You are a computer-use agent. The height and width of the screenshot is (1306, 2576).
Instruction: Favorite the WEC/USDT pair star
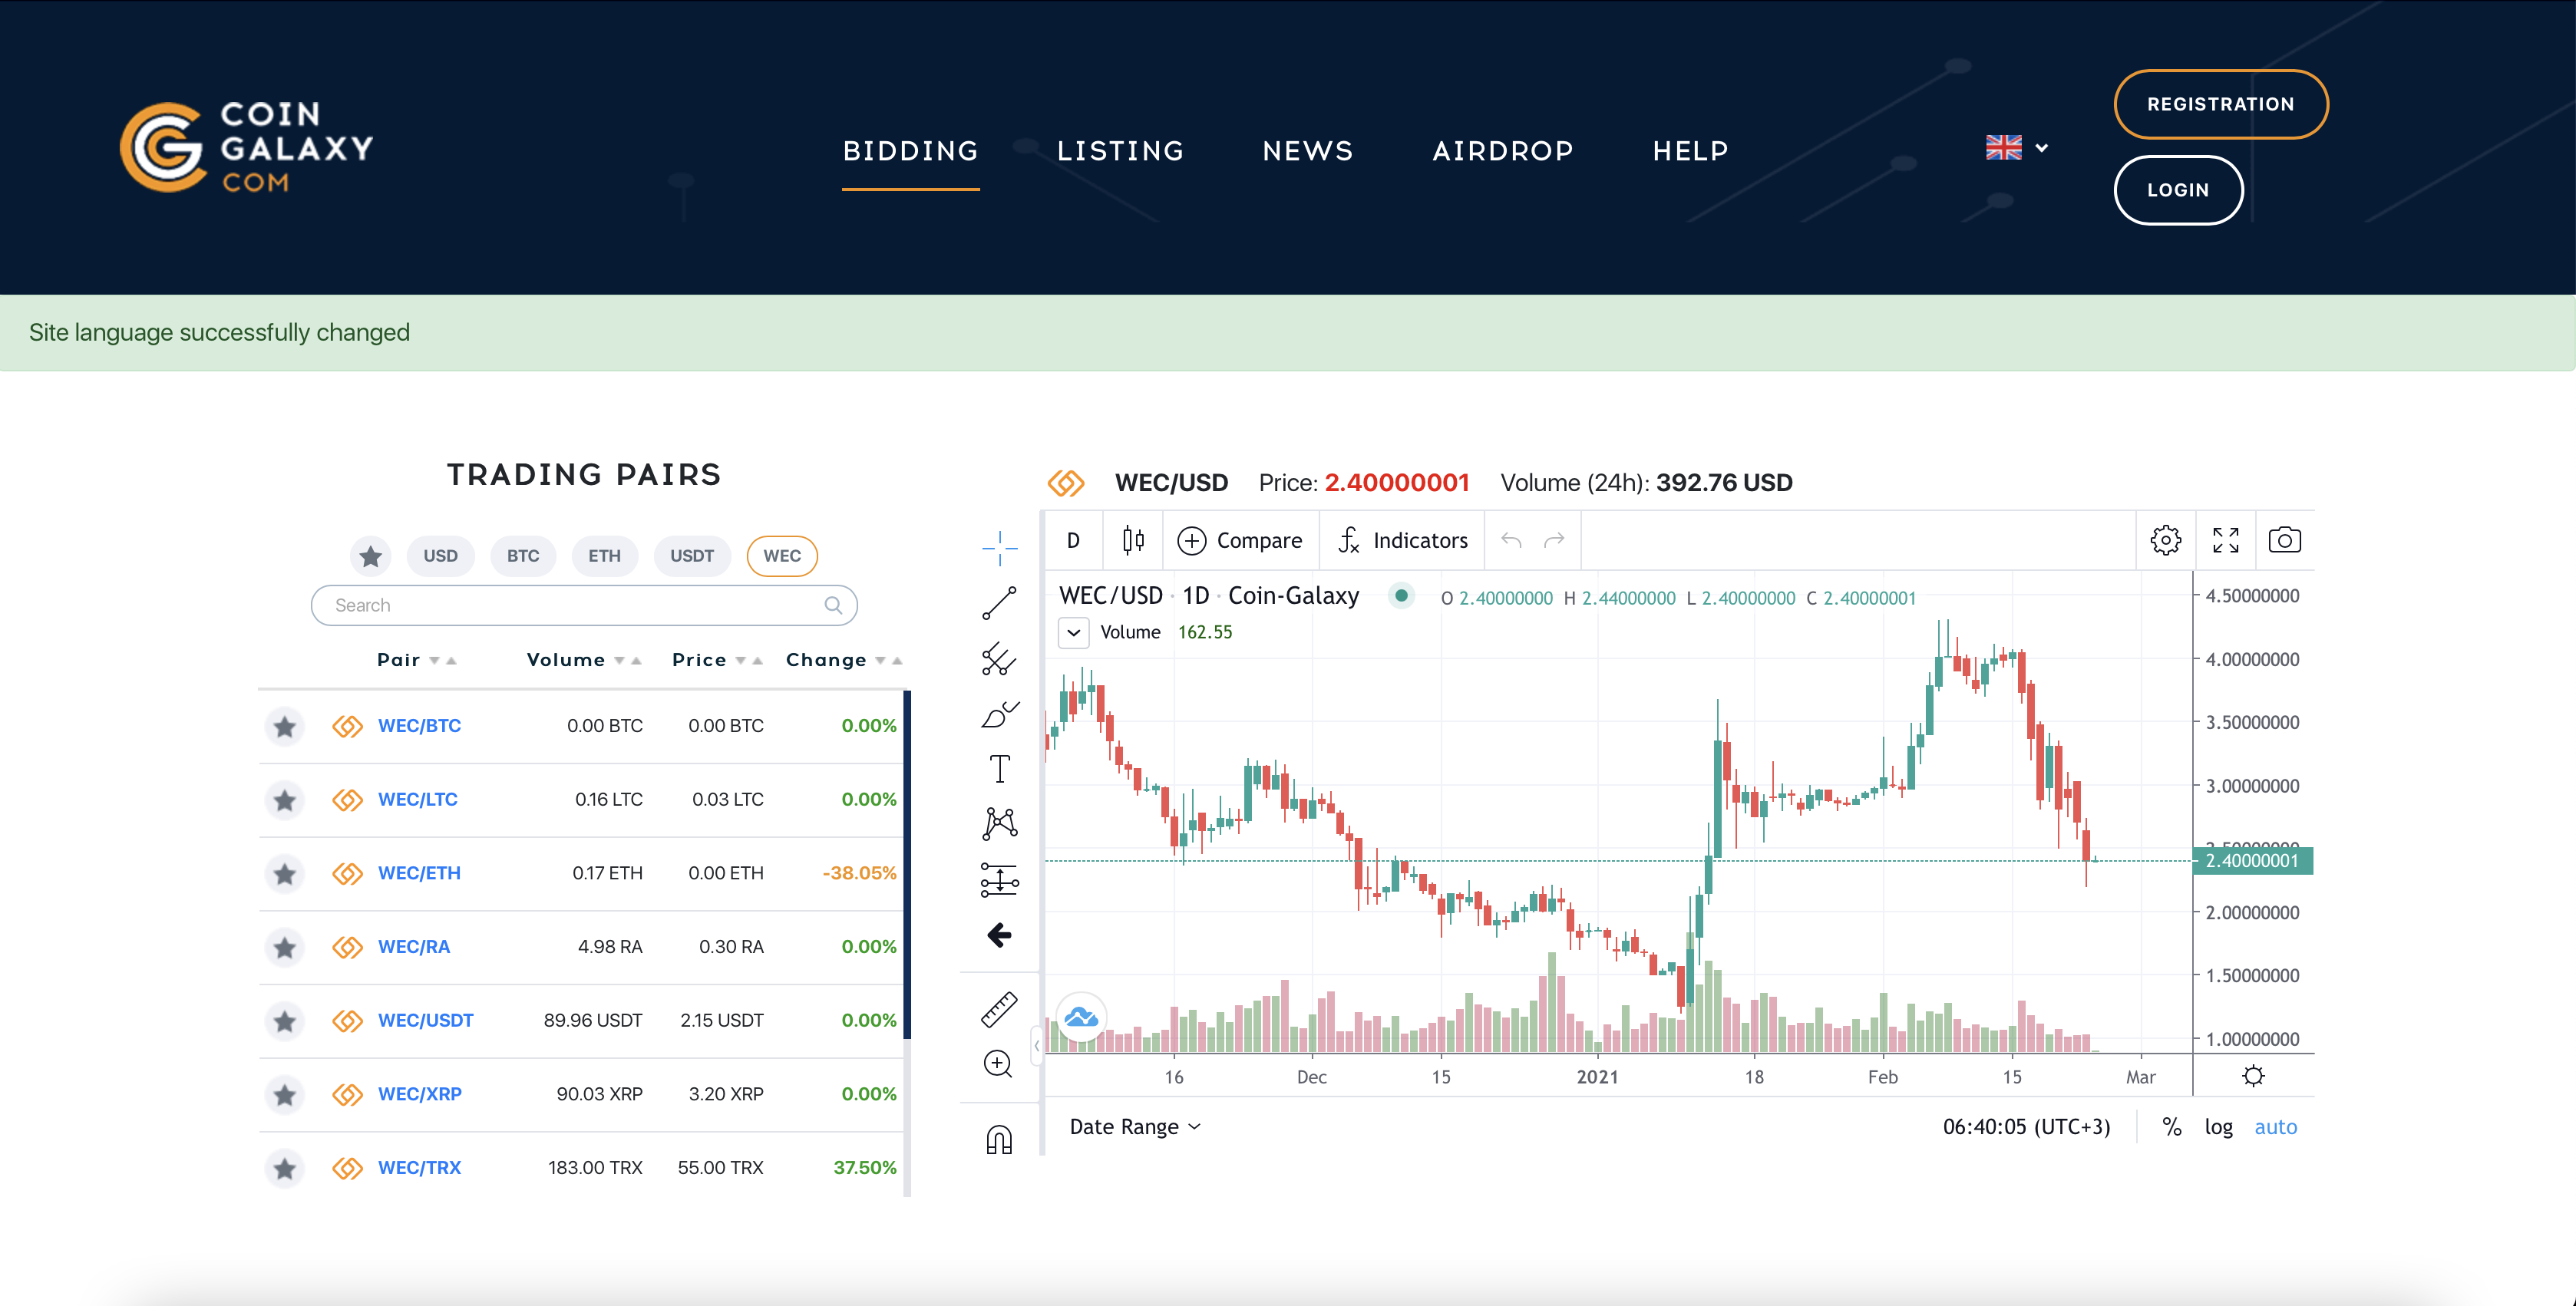click(x=285, y=1021)
